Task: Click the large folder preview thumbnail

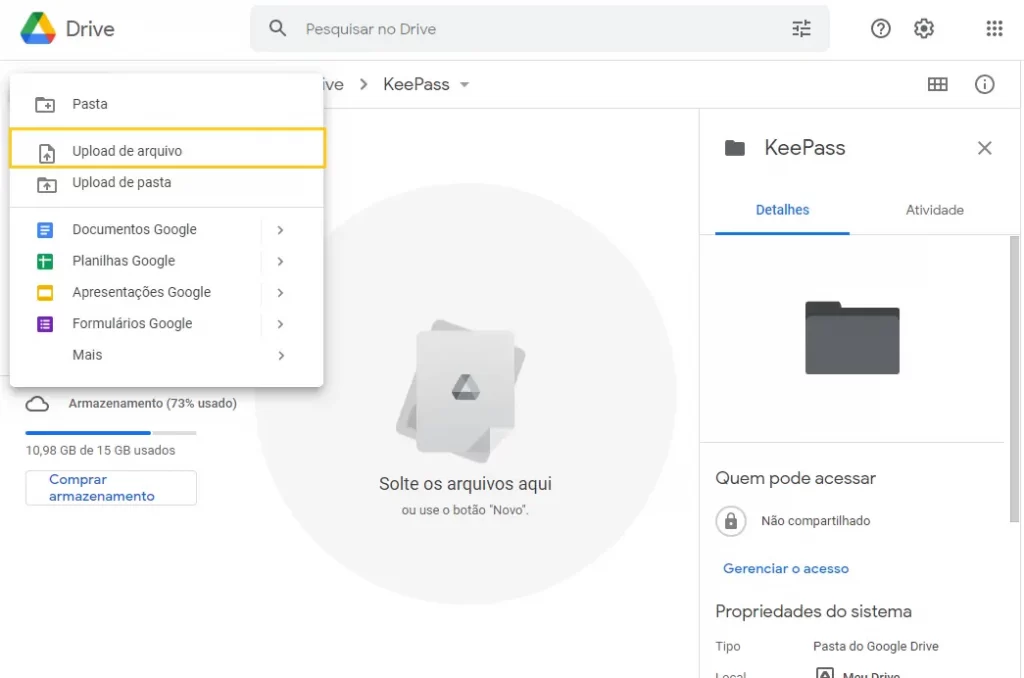Action: [x=852, y=338]
